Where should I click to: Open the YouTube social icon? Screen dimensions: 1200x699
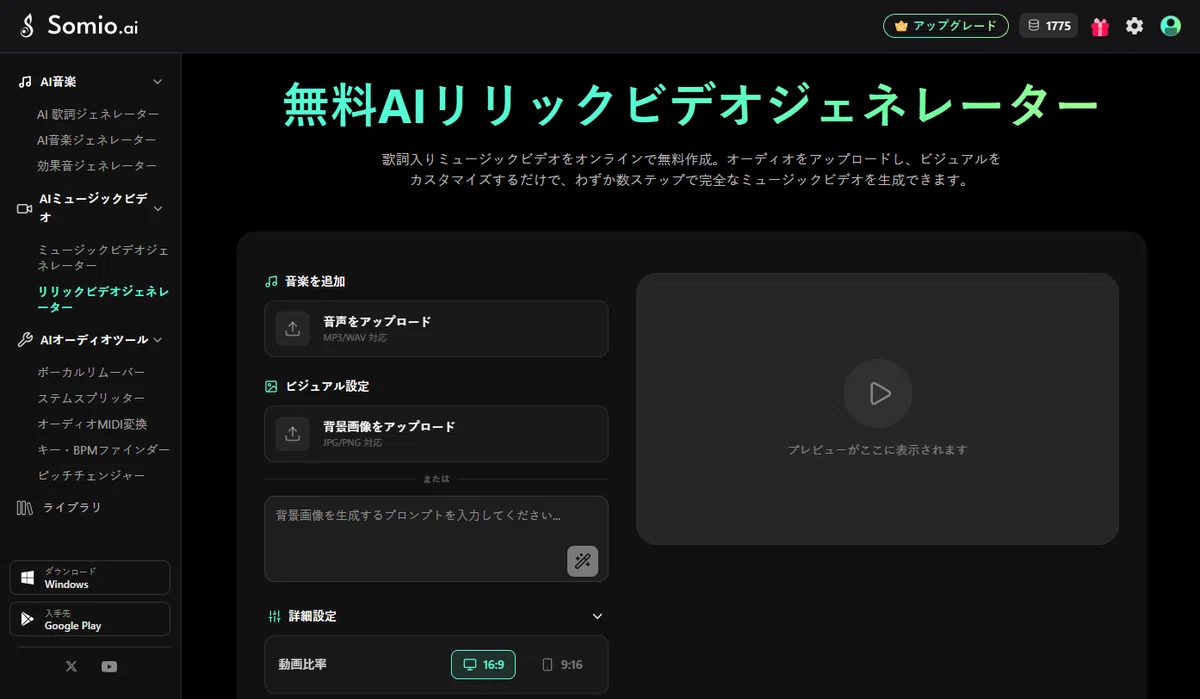pyautogui.click(x=109, y=666)
